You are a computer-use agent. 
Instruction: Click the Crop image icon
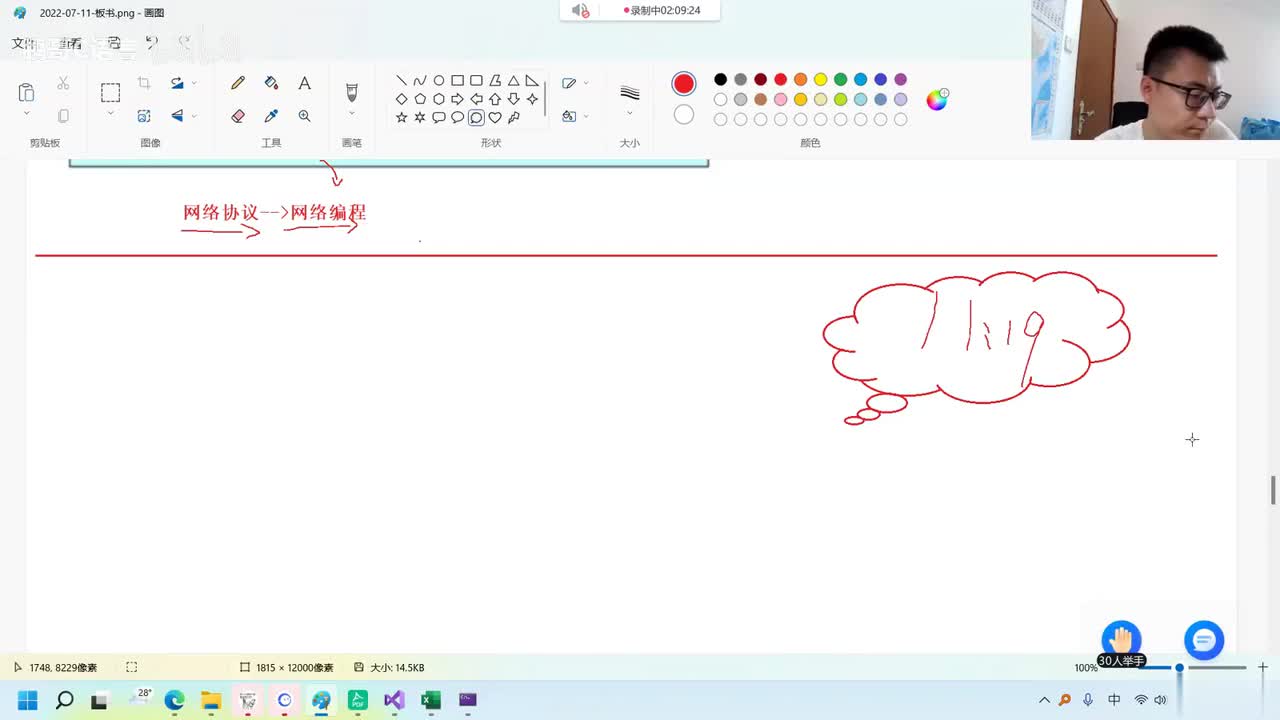(144, 83)
